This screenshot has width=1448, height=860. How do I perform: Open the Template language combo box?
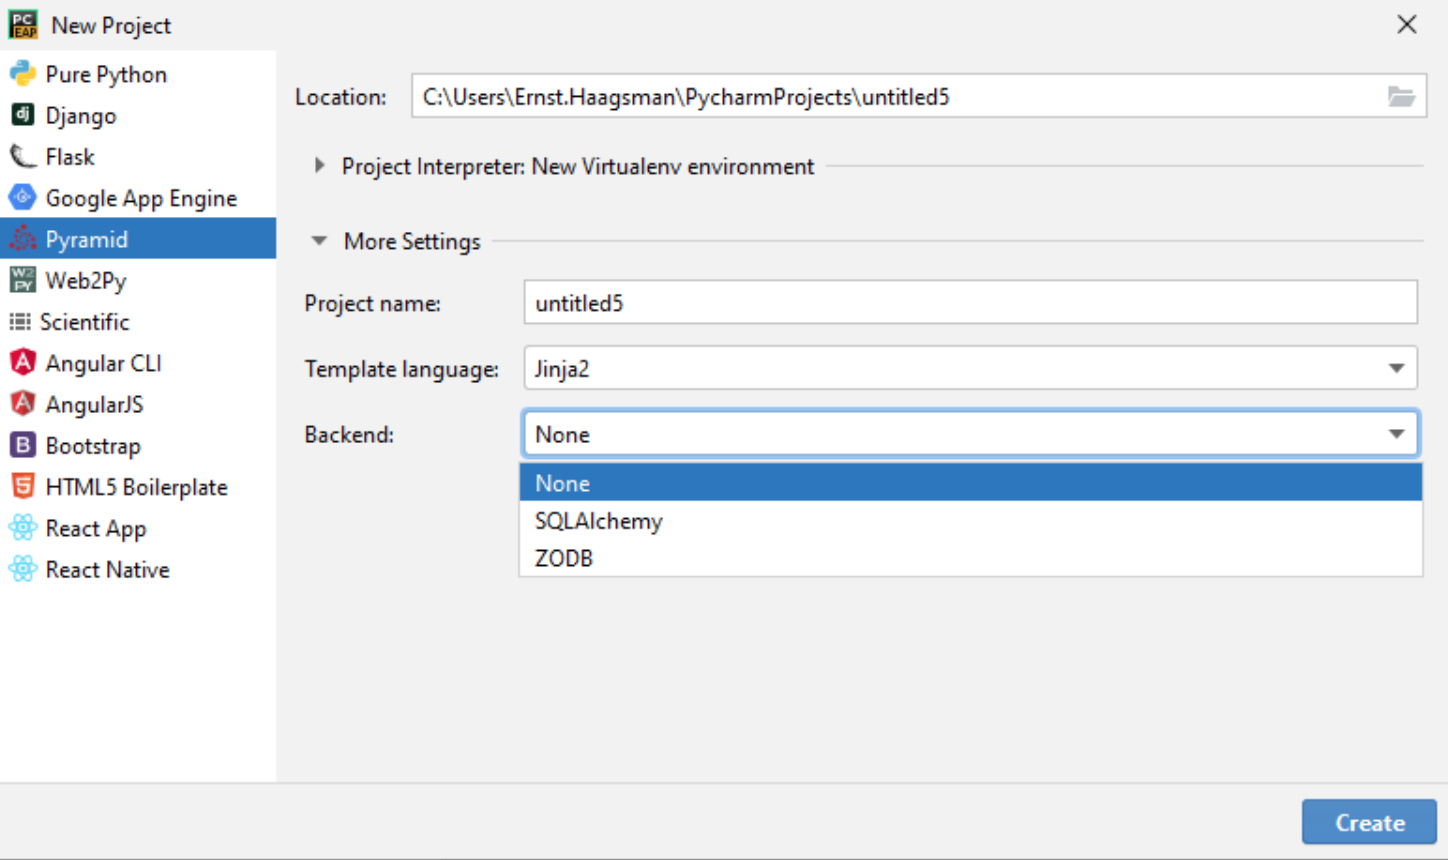[x=970, y=368]
